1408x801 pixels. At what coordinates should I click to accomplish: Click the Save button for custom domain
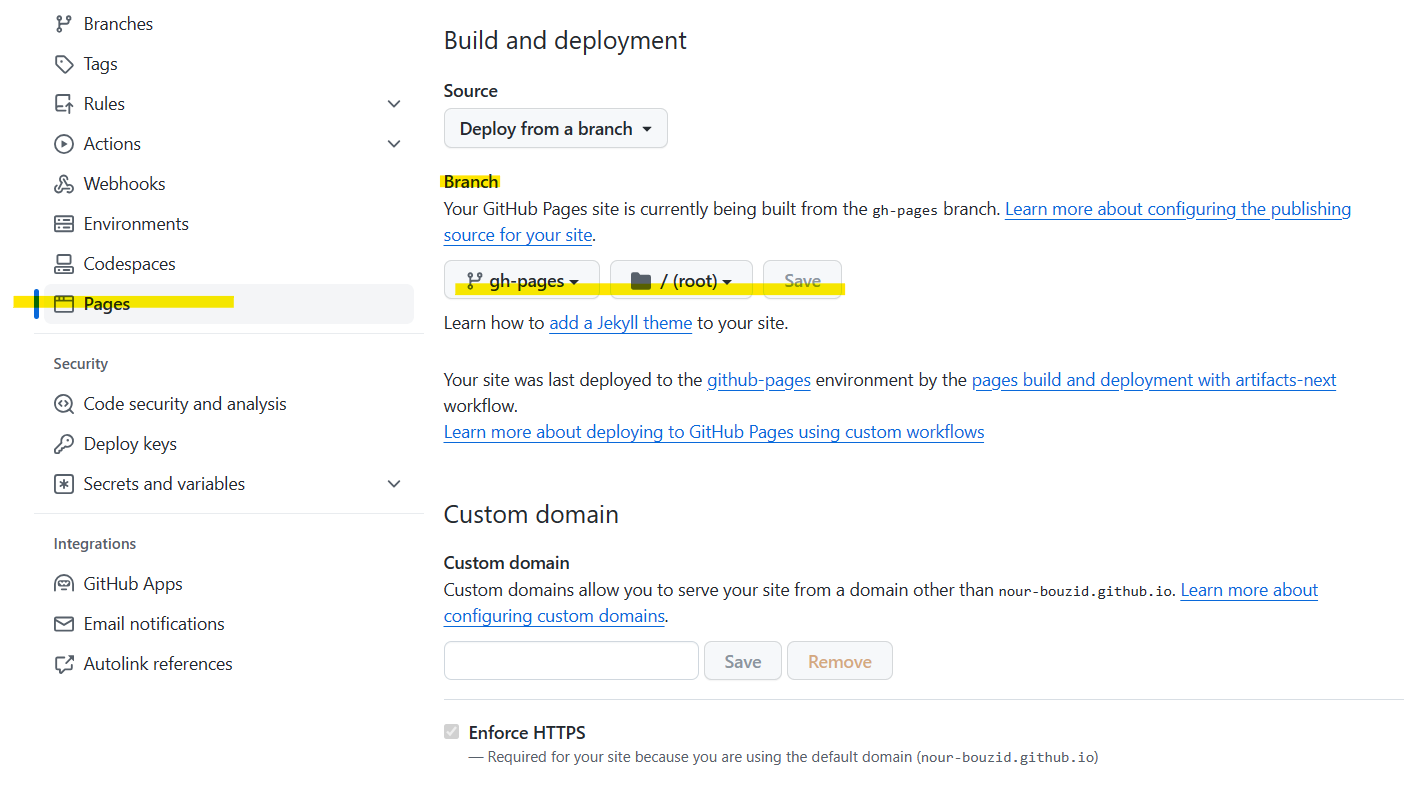click(742, 660)
